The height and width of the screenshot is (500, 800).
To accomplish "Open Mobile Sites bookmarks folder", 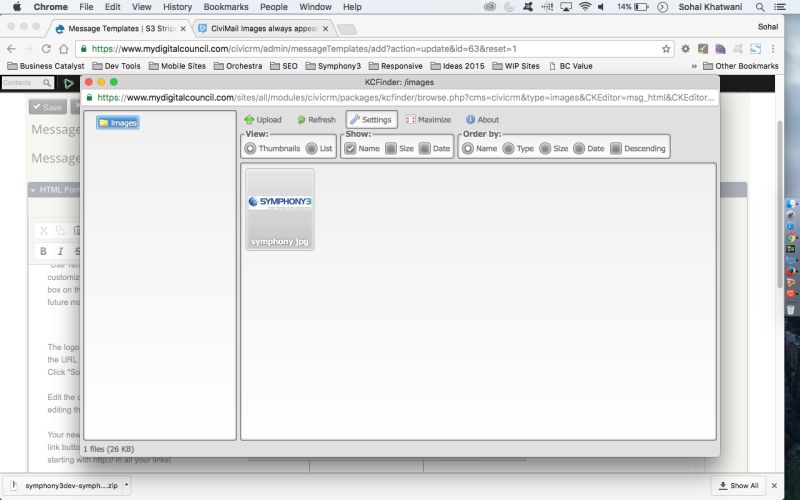I will point(177,66).
